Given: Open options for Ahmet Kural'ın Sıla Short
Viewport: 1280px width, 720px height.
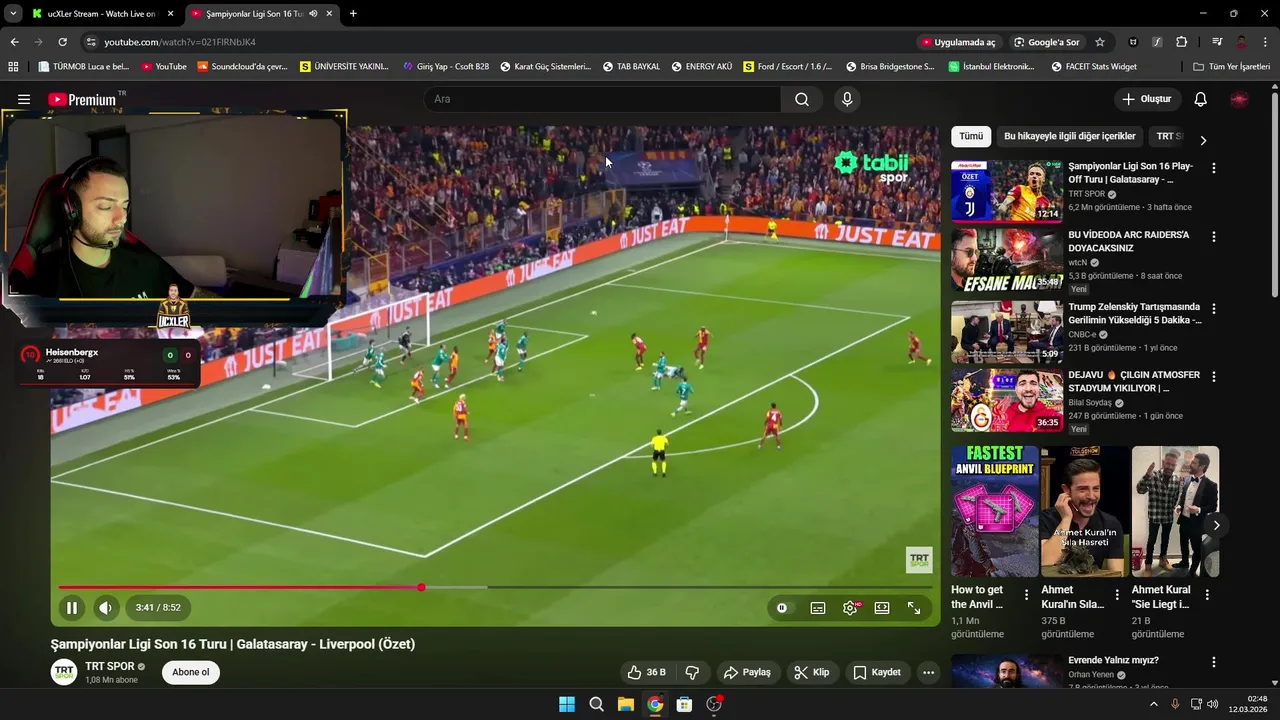Looking at the screenshot, I should (1117, 594).
